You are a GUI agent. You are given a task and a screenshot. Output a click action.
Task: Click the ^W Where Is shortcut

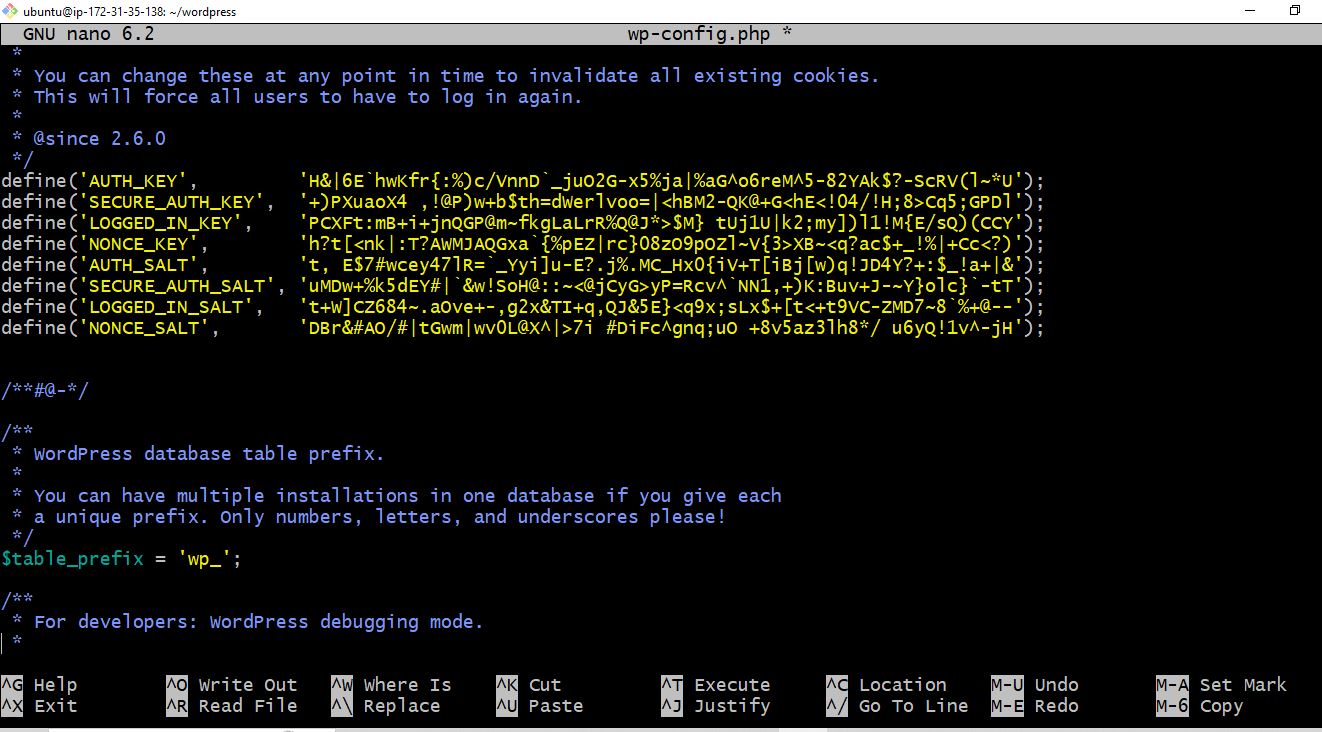[x=391, y=685]
